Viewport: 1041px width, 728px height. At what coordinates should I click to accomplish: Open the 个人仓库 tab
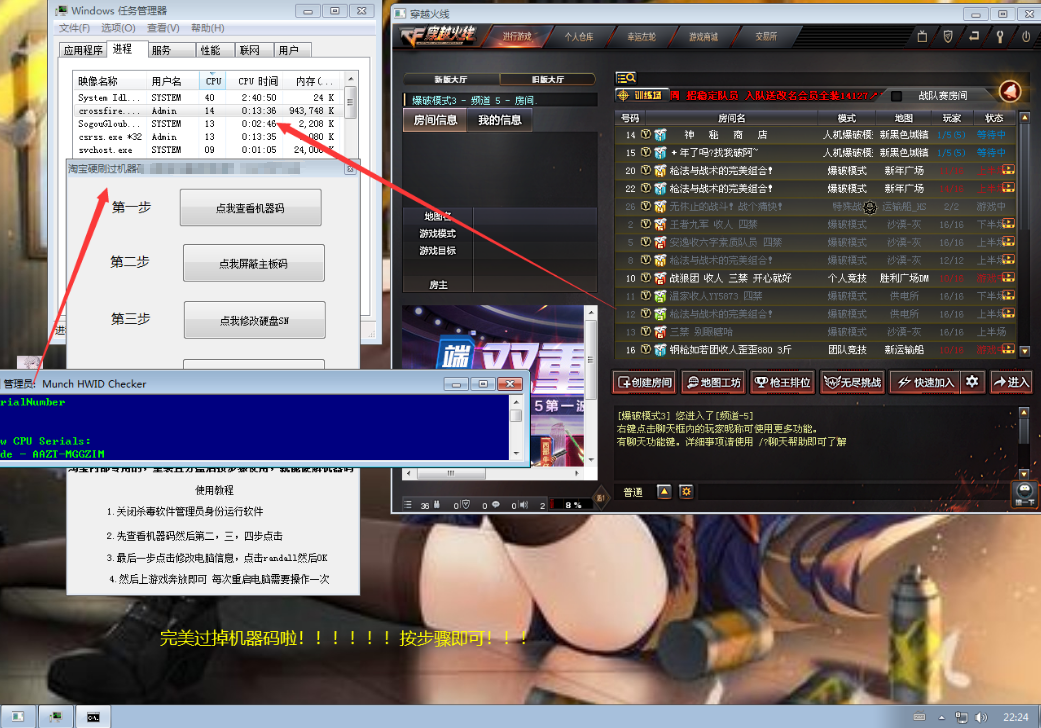pyautogui.click(x=579, y=36)
